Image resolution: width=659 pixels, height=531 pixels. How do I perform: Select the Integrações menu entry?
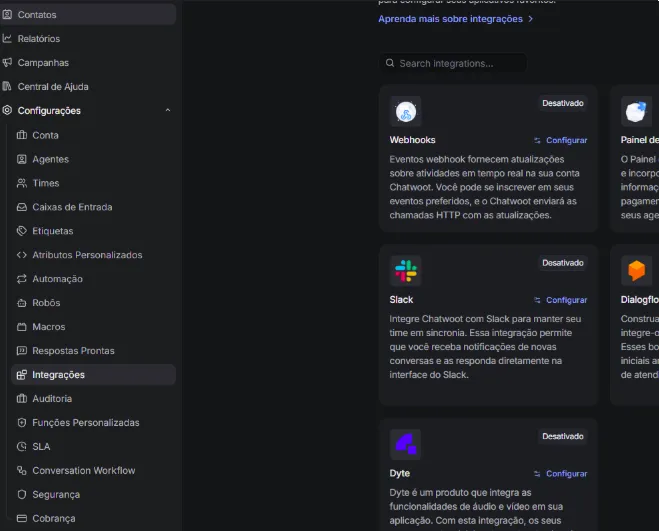(93, 375)
